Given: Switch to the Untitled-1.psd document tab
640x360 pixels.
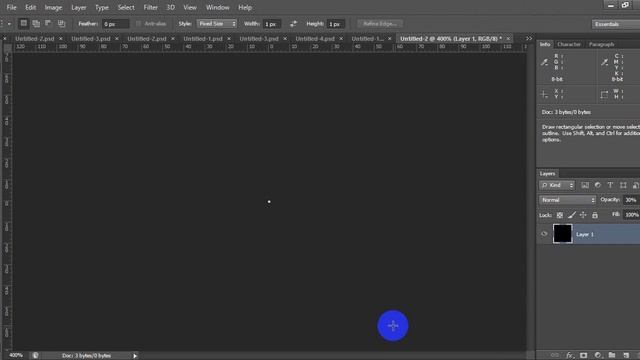Looking at the screenshot, I should click(203, 39).
